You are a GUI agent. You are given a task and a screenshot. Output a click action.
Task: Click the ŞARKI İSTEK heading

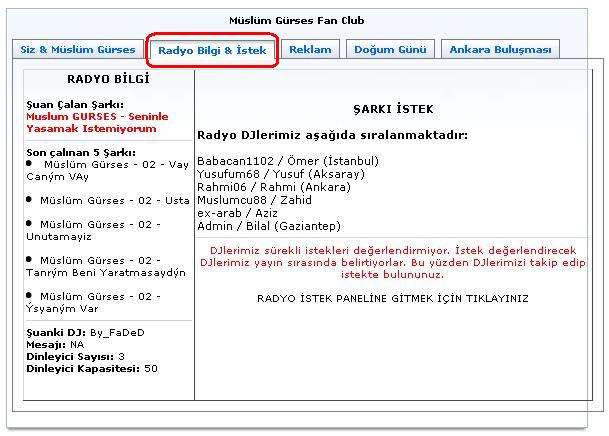pyautogui.click(x=393, y=109)
